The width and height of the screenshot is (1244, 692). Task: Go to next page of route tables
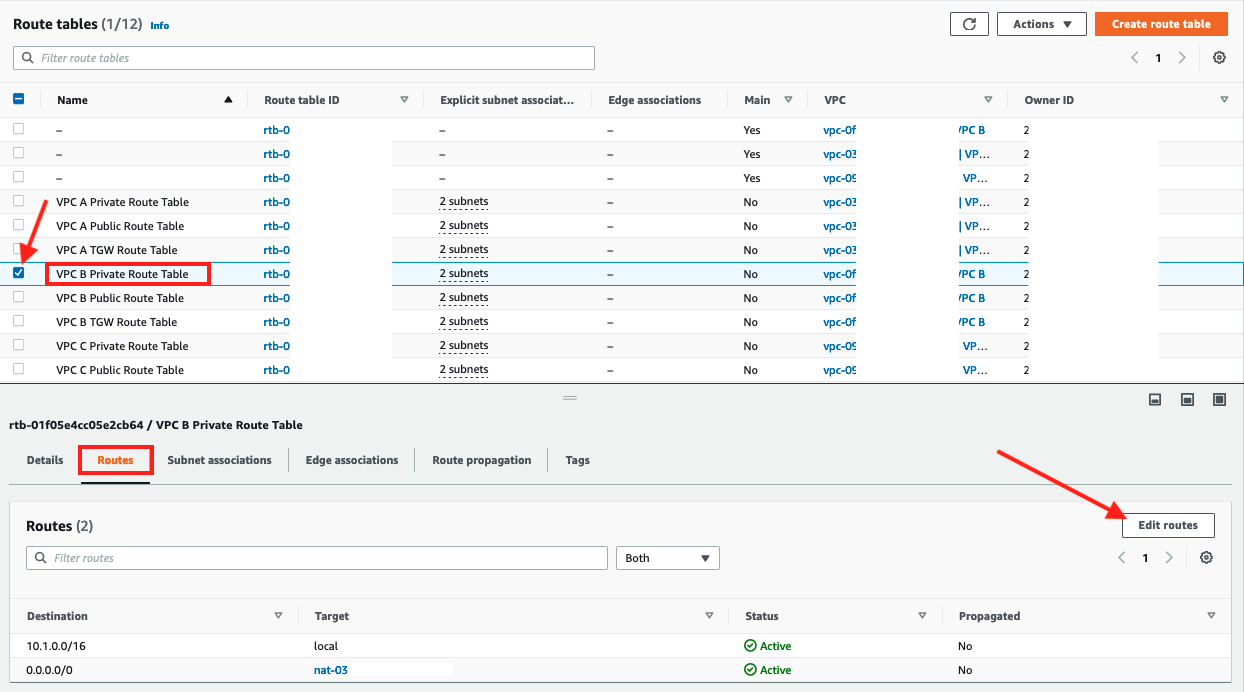point(1182,58)
